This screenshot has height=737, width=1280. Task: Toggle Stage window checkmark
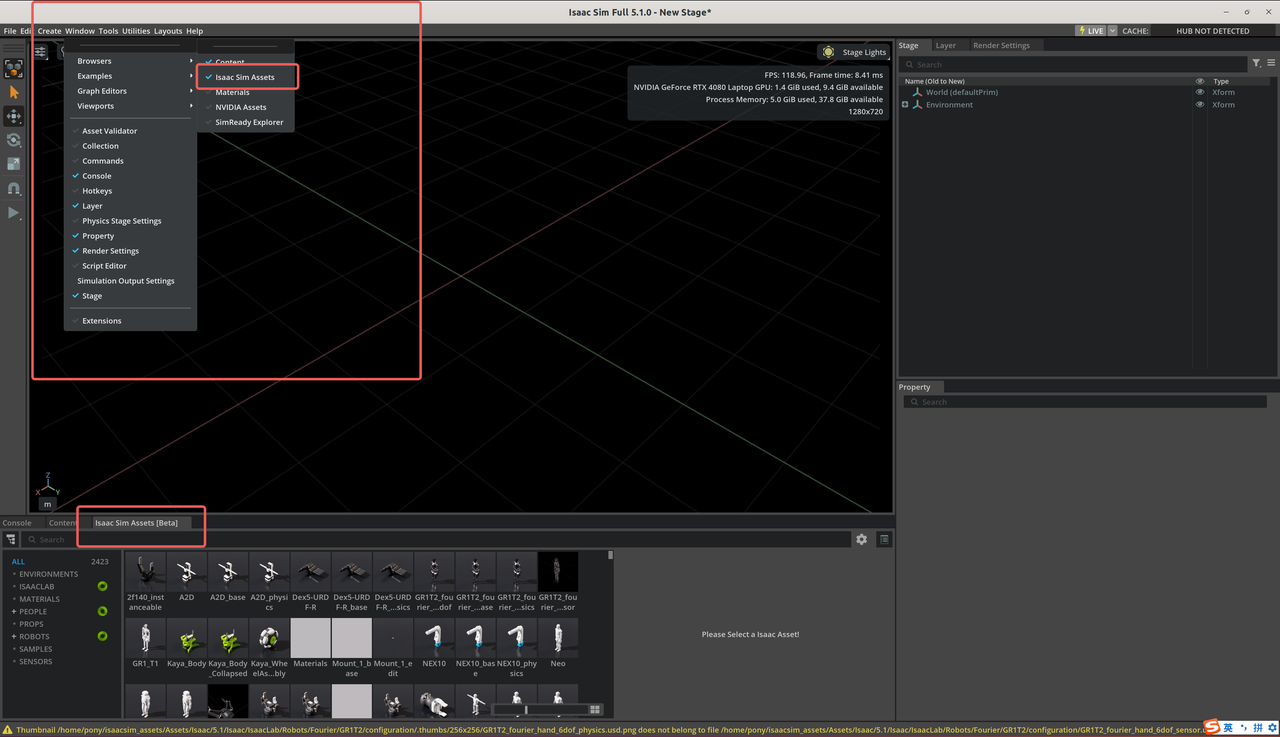click(75, 296)
